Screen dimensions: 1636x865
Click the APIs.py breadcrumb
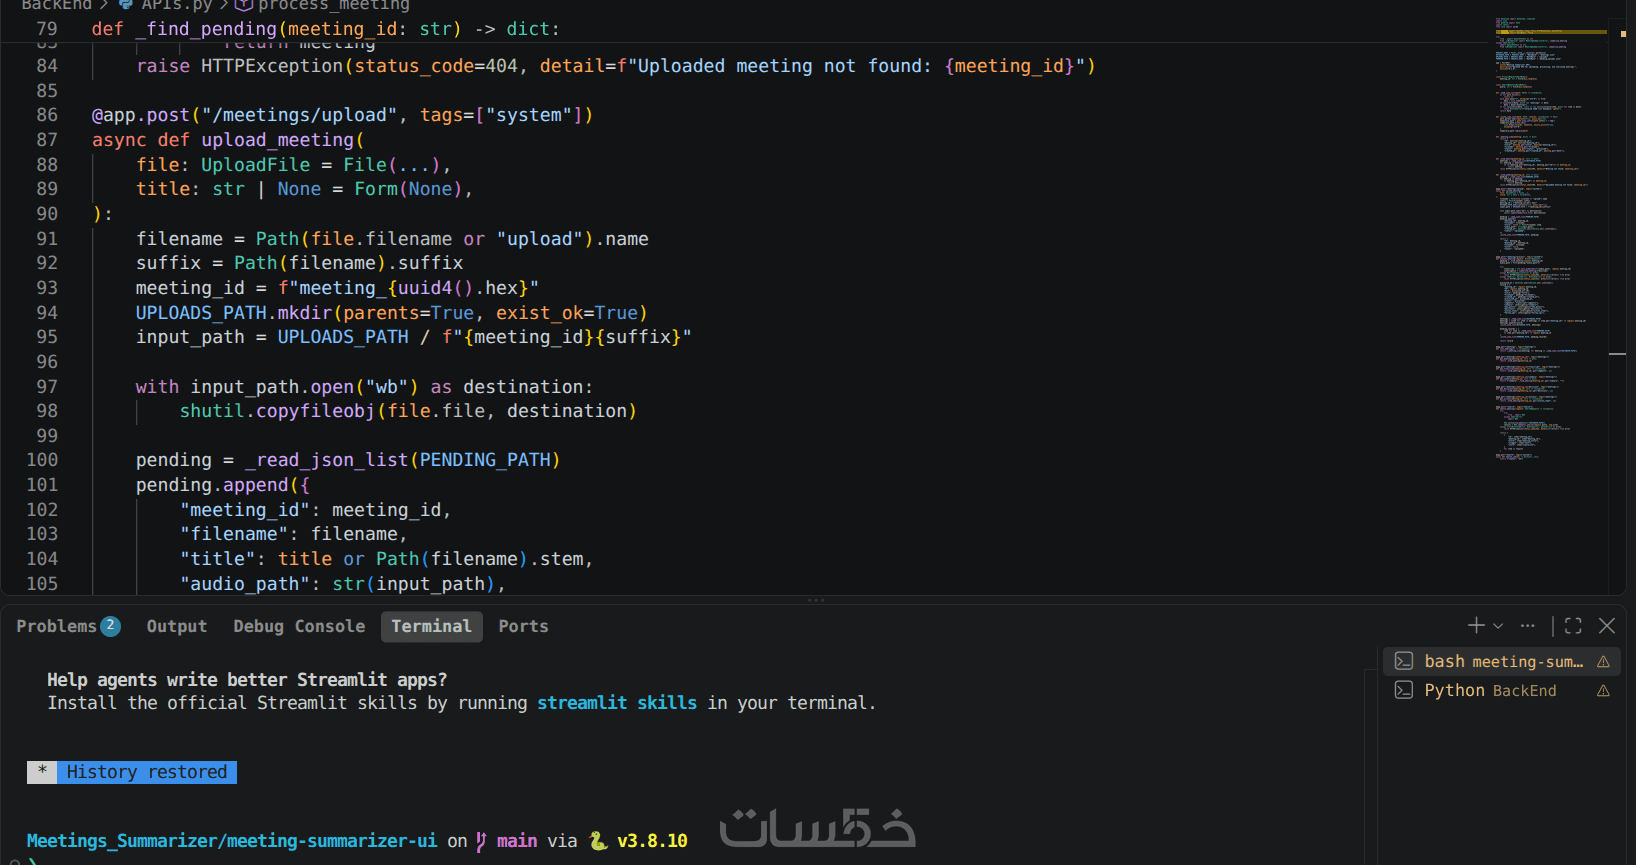point(176,5)
